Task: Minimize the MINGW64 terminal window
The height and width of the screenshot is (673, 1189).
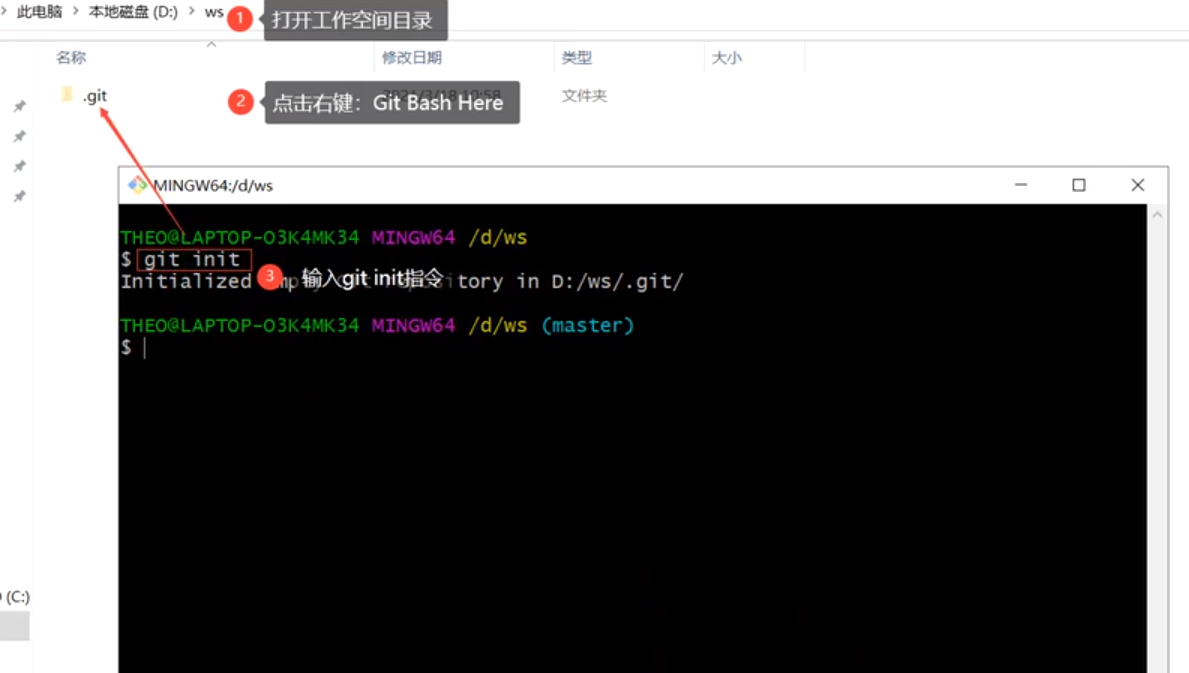Action: click(1021, 185)
